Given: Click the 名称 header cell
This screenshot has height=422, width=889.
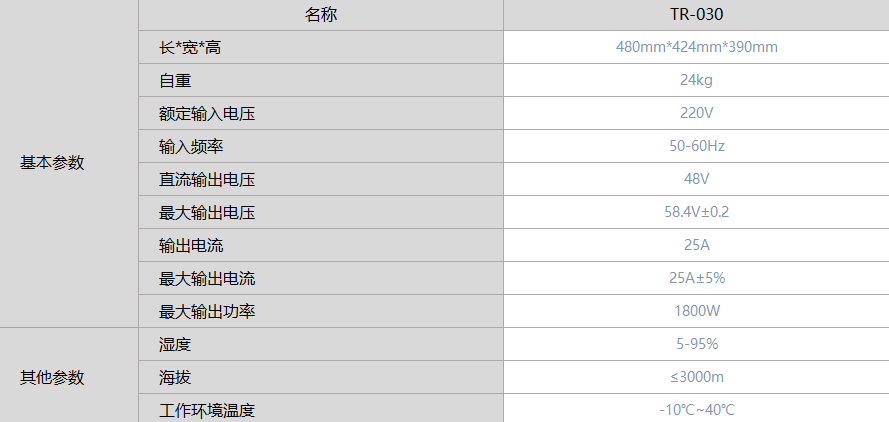Looking at the screenshot, I should click(x=321, y=15).
